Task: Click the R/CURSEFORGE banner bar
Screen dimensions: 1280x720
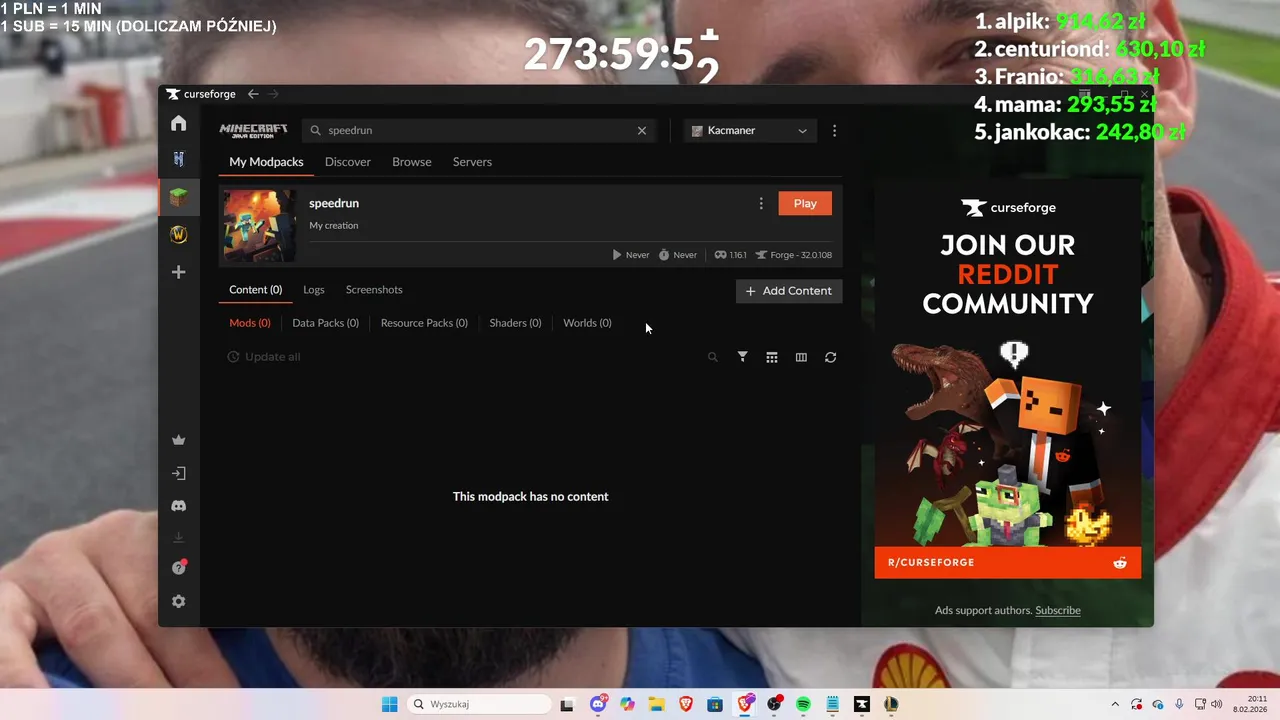Action: [1008, 563]
